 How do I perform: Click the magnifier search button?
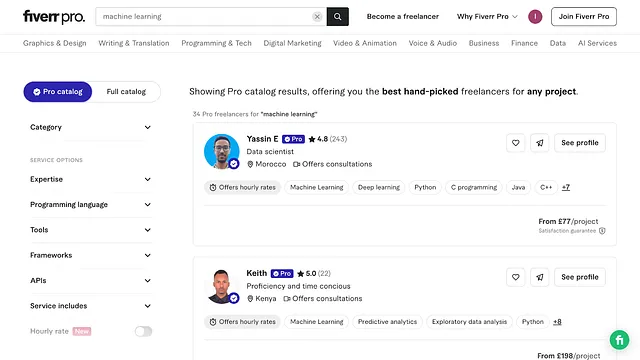pos(338,17)
